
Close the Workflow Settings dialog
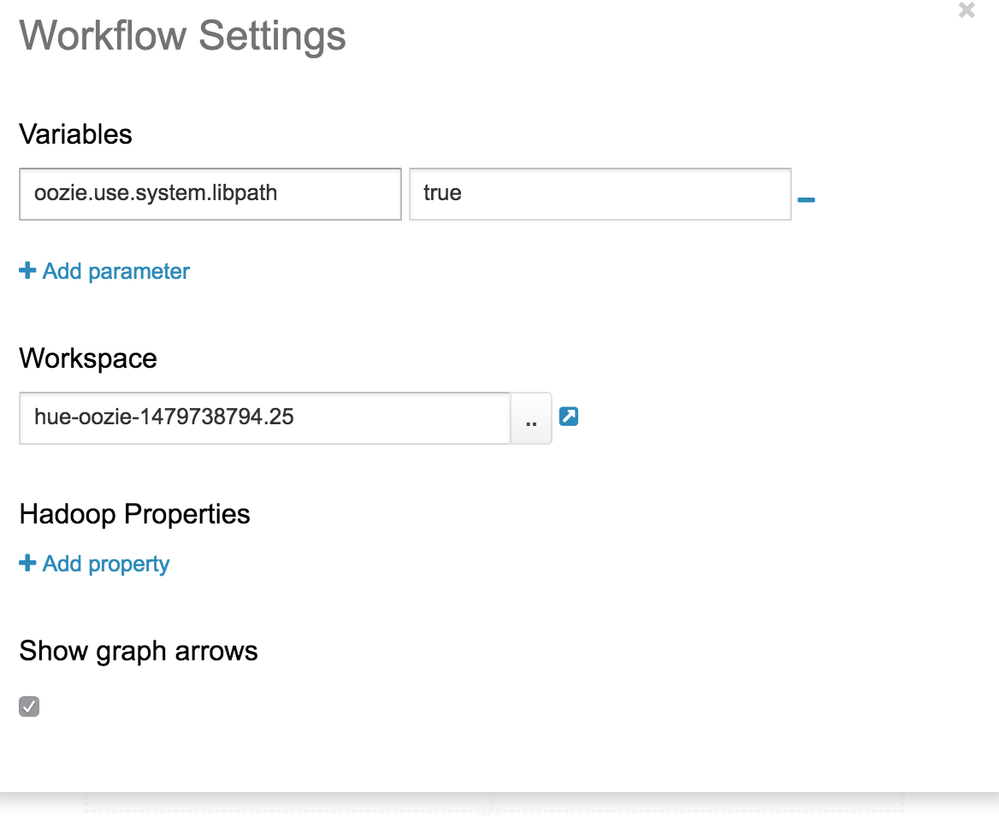pos(966,11)
